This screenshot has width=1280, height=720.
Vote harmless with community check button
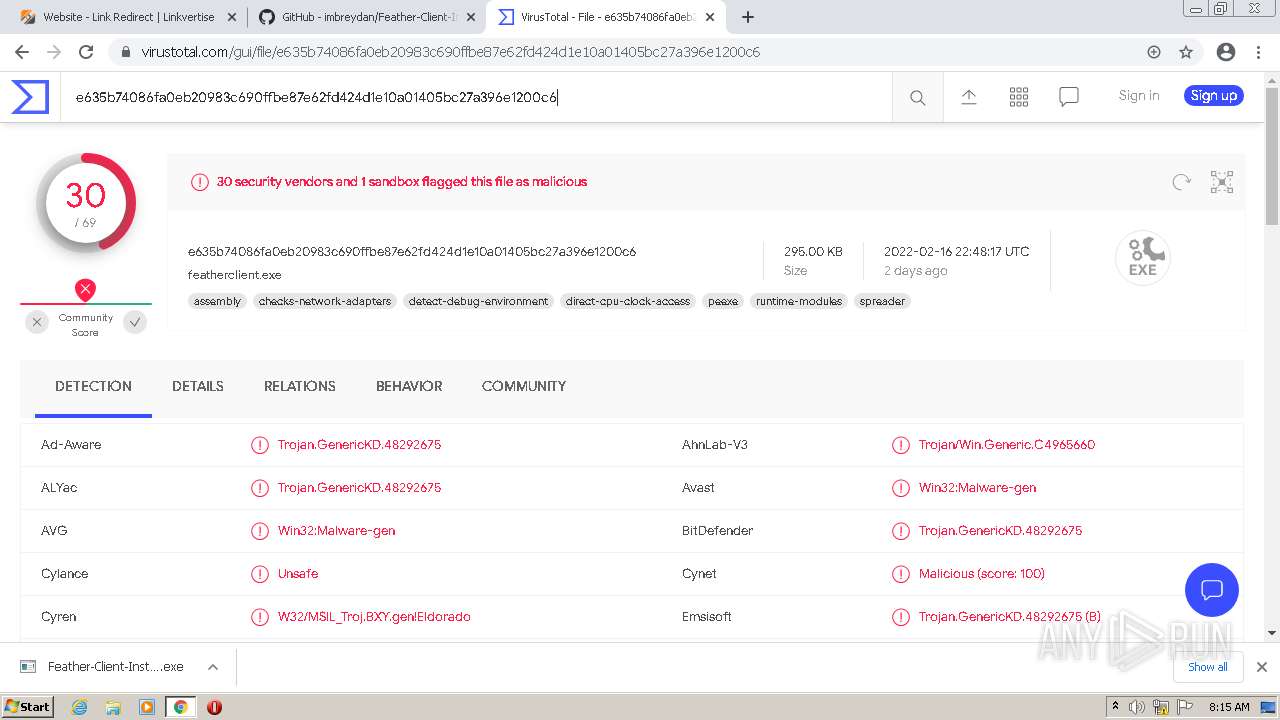(135, 322)
